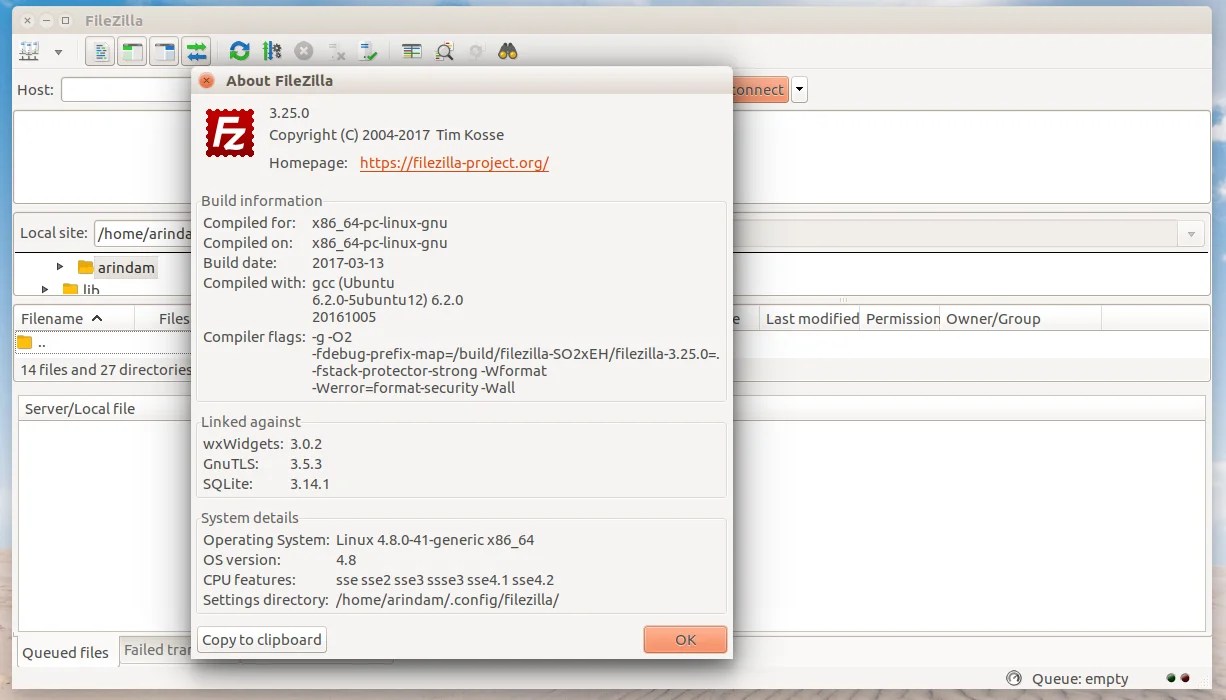Image resolution: width=1226 pixels, height=700 pixels.
Task: Toggle the message log display
Action: tap(99, 51)
